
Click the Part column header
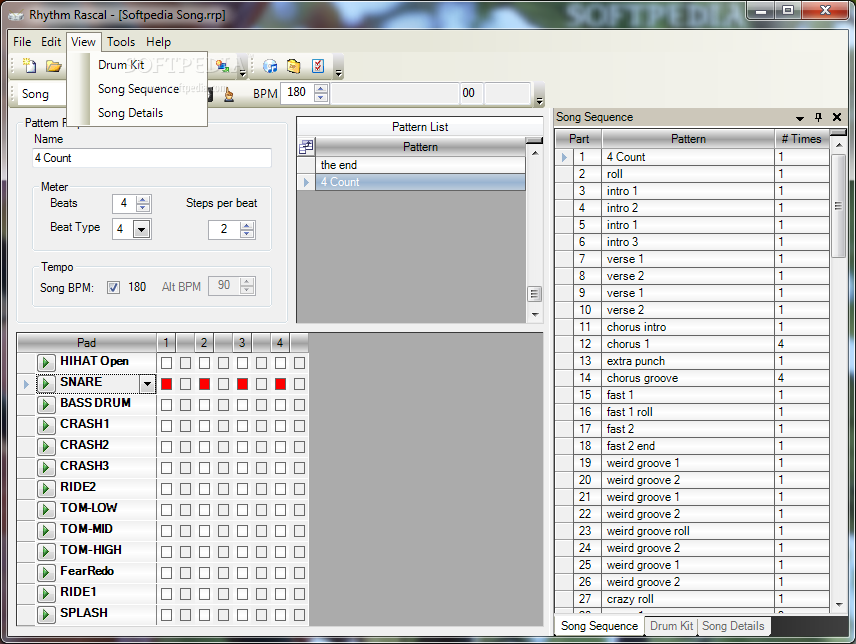(x=579, y=139)
